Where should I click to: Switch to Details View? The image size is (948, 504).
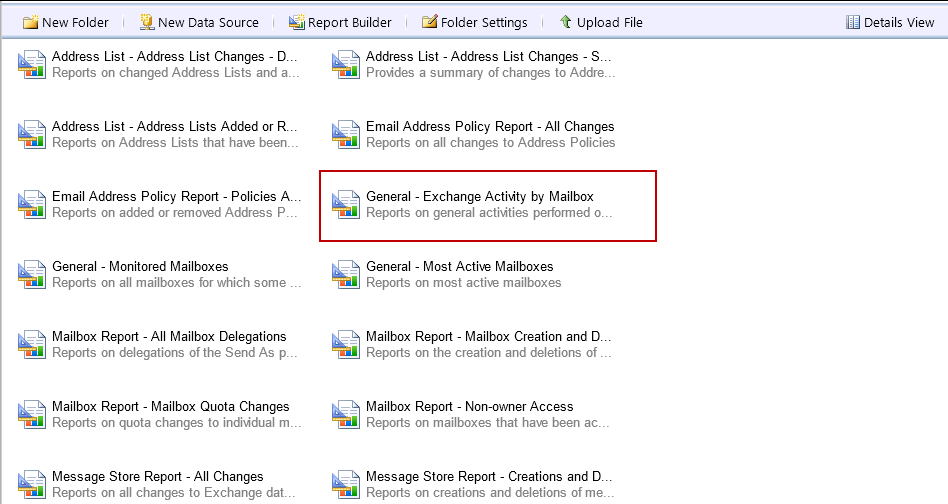click(899, 22)
